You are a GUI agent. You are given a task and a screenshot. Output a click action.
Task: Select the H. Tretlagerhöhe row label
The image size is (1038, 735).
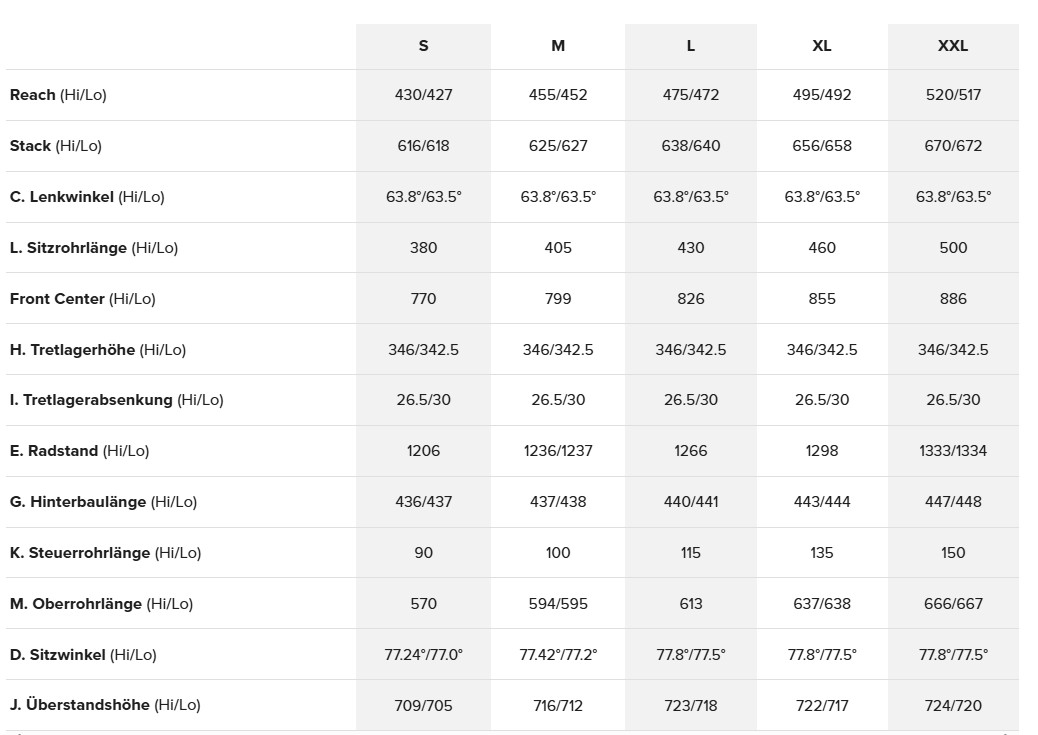(x=98, y=350)
